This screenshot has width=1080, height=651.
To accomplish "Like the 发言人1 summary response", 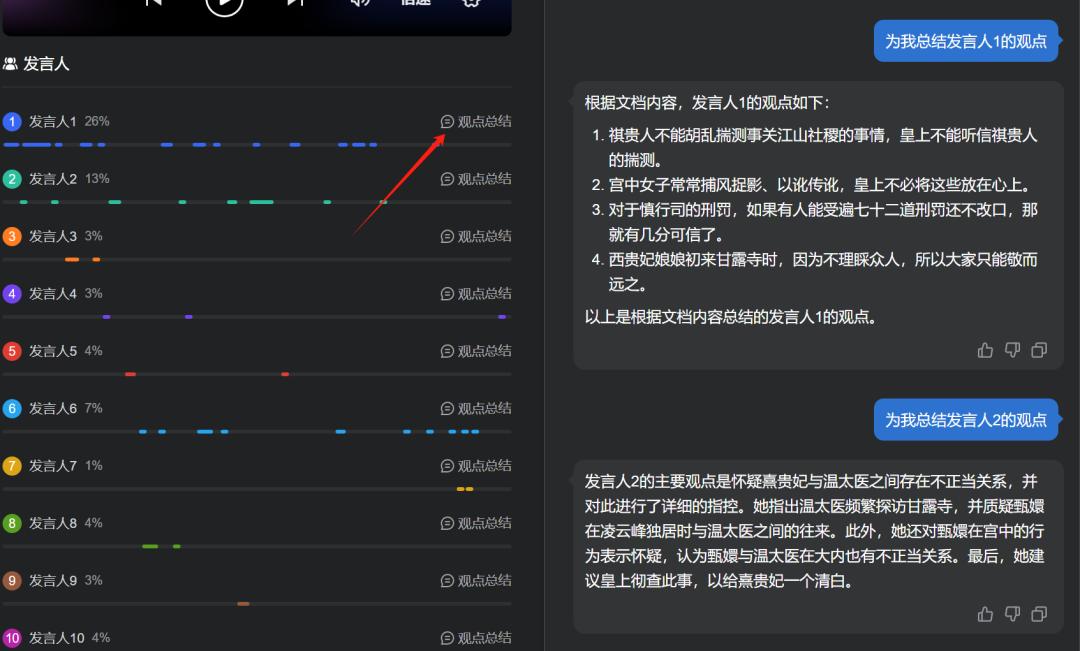I will click(986, 350).
